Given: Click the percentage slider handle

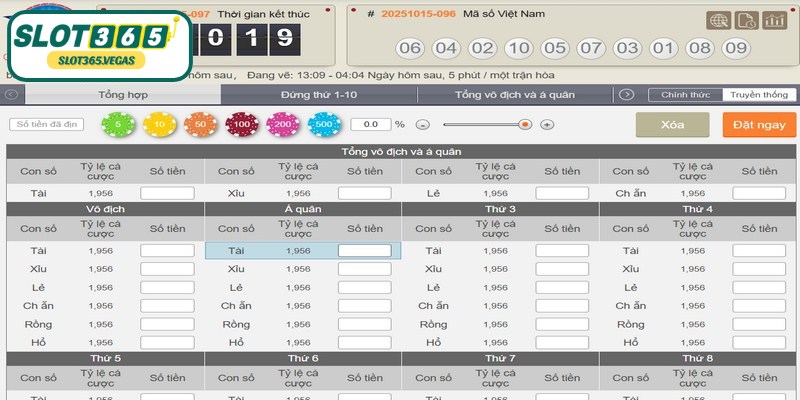Looking at the screenshot, I should coord(525,124).
